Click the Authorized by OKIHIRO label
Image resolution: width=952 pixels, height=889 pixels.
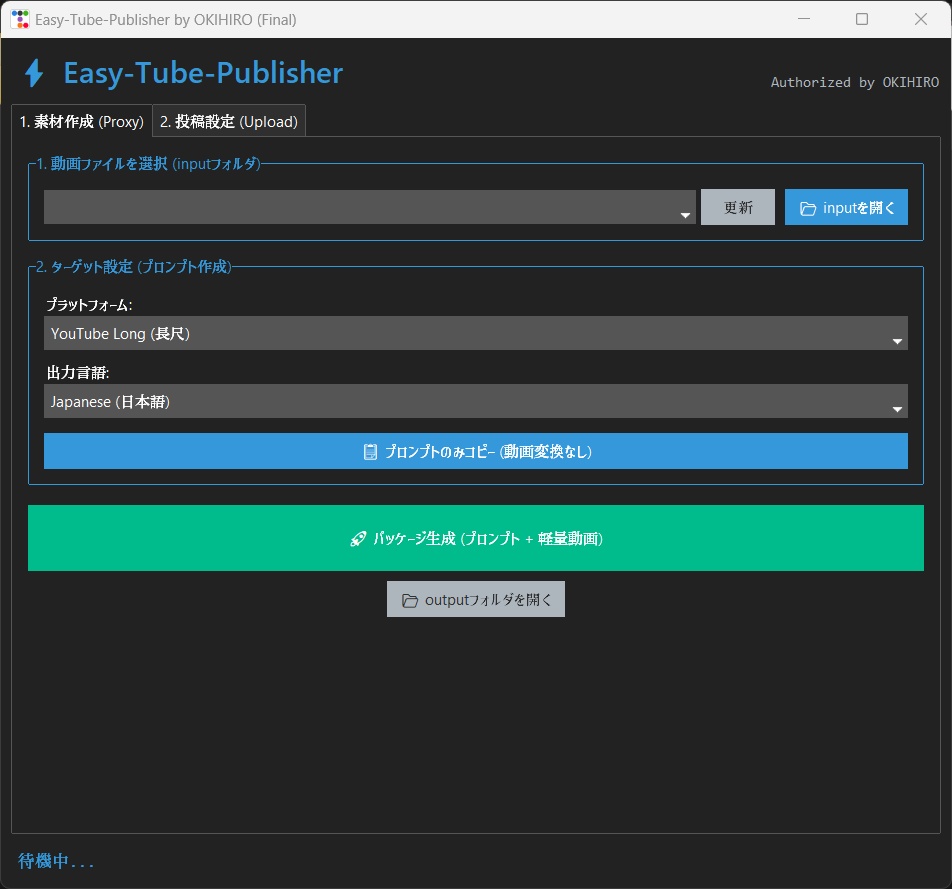tap(854, 82)
